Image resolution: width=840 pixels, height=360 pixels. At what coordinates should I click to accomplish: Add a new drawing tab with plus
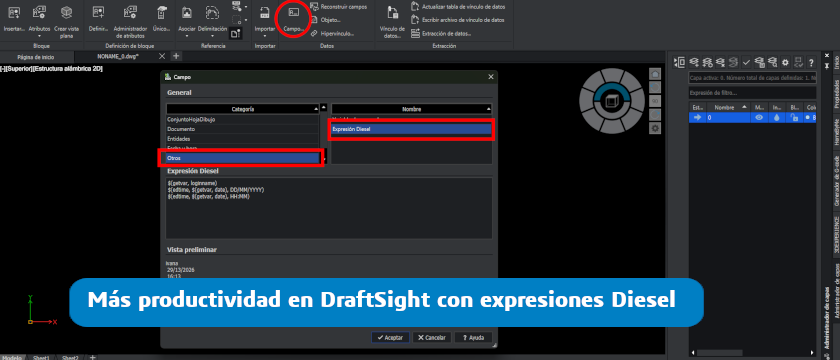tap(176, 56)
